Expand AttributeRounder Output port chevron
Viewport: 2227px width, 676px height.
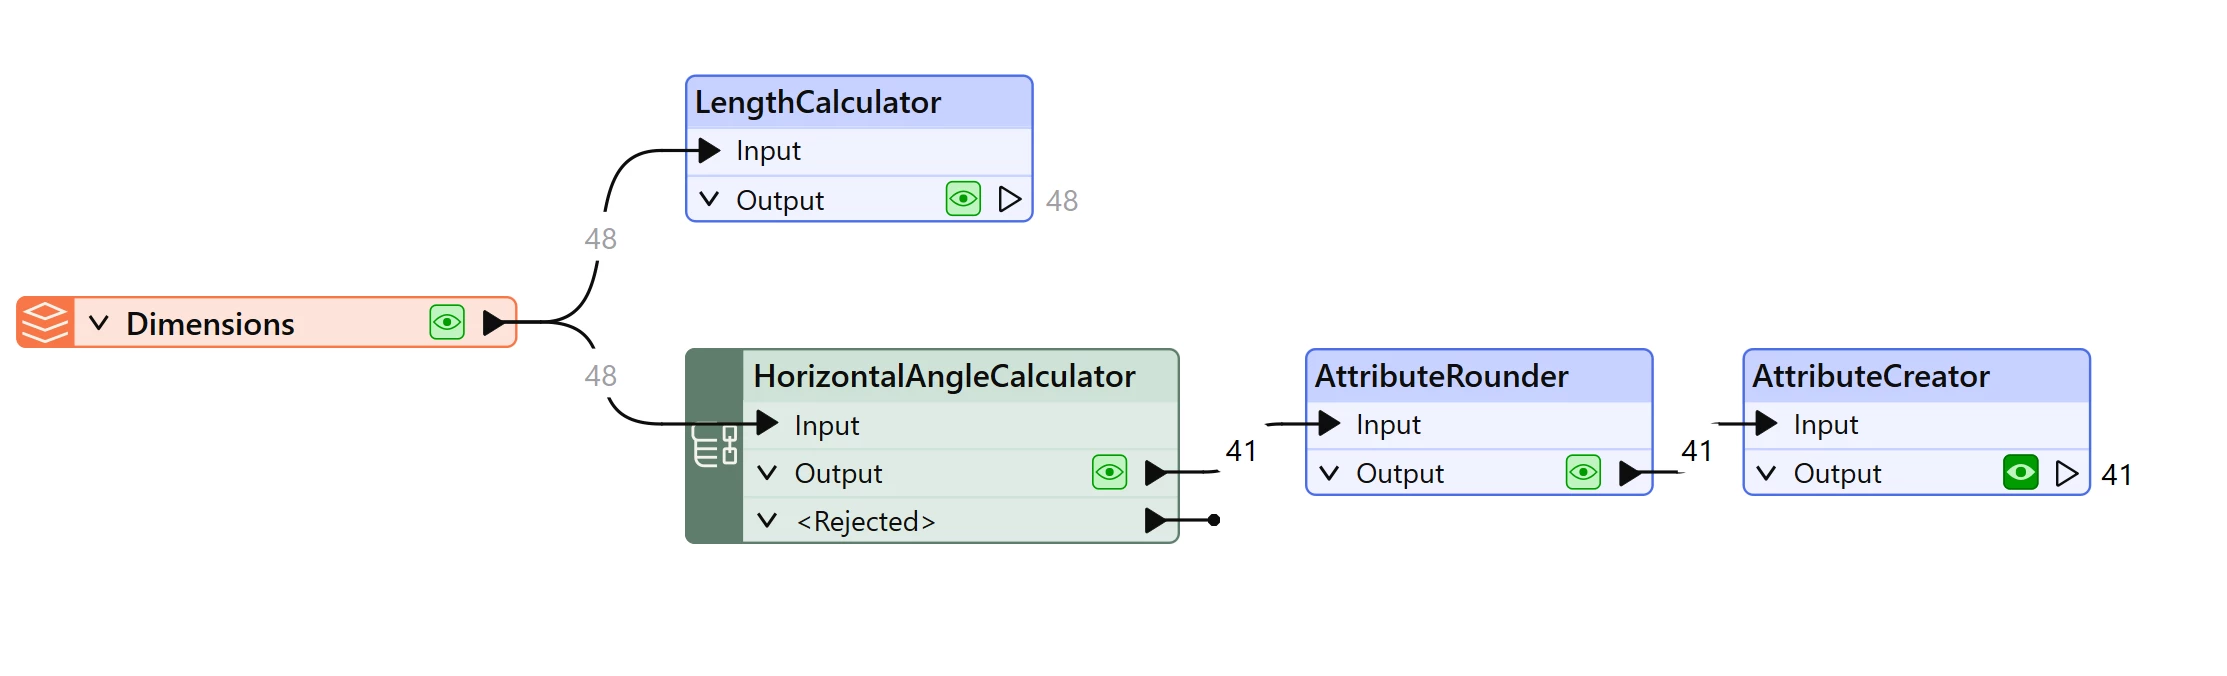coord(1329,473)
